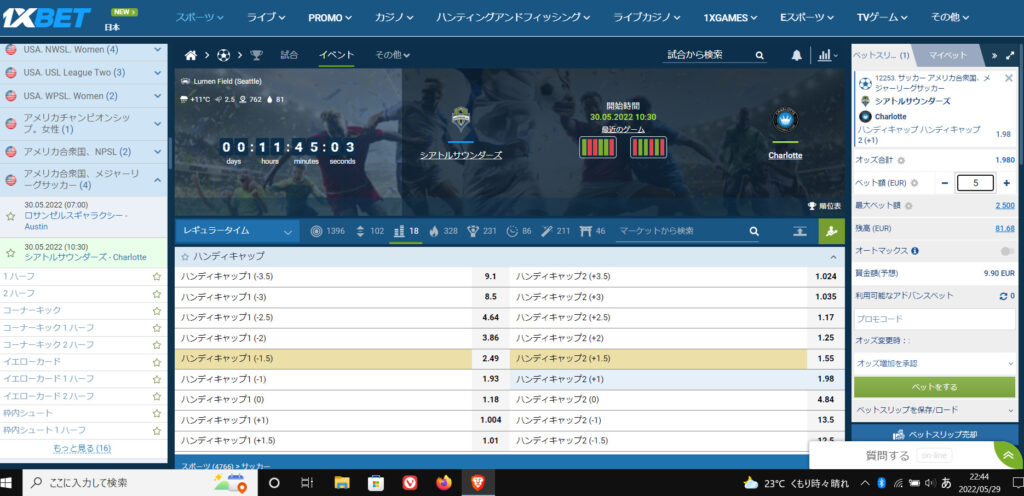Image resolution: width=1024 pixels, height=496 pixels.
Task: Decrease bet amount with minus button
Action: tap(944, 183)
